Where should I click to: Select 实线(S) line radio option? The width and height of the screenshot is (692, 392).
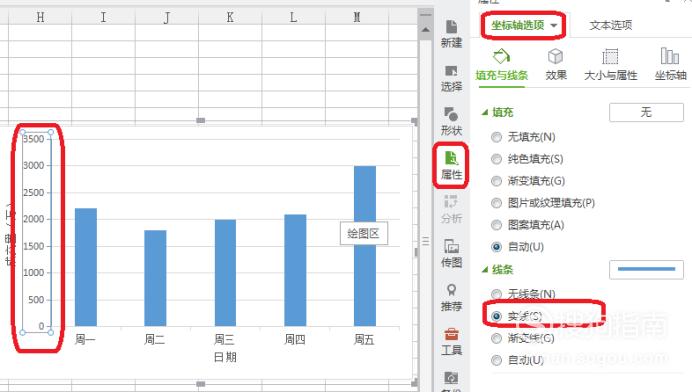pyautogui.click(x=496, y=316)
